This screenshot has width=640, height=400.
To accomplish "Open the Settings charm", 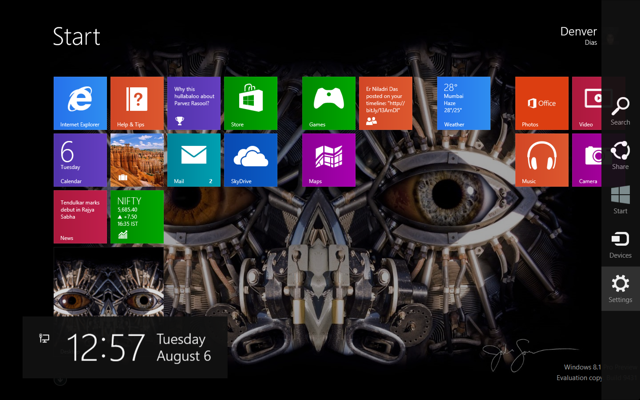I will click(620, 287).
